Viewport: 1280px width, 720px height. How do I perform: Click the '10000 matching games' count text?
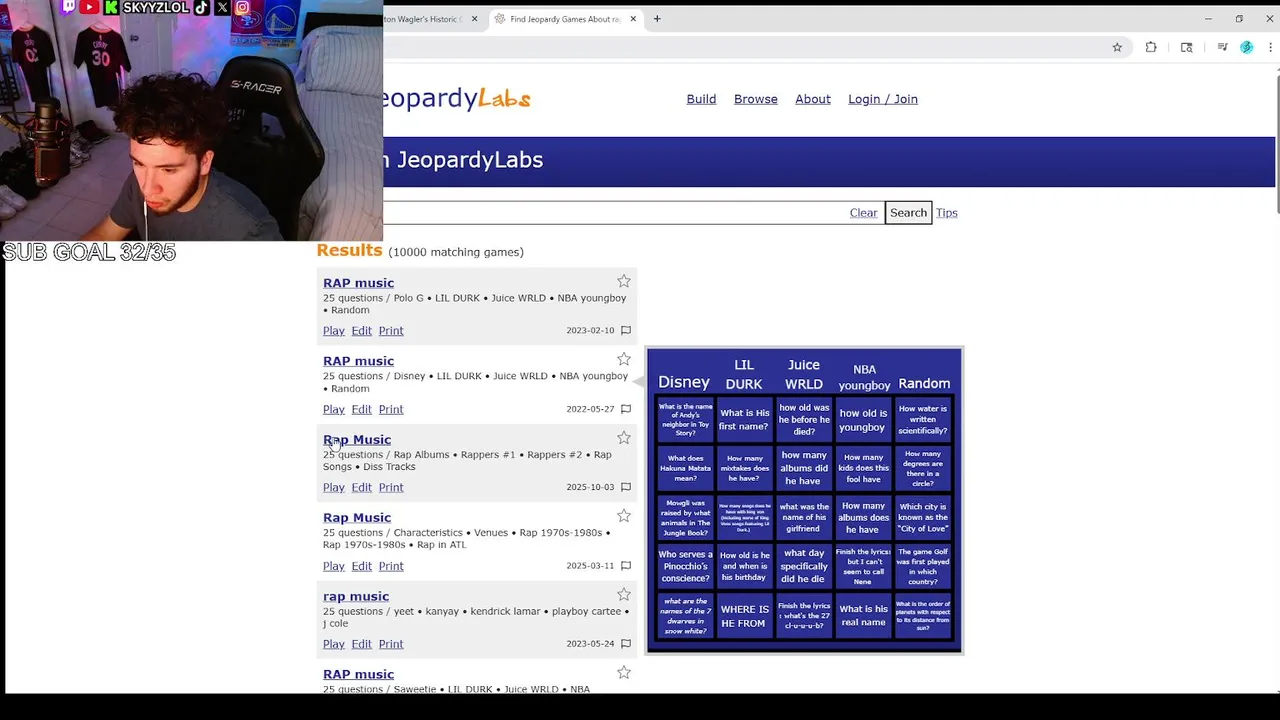[x=456, y=252]
